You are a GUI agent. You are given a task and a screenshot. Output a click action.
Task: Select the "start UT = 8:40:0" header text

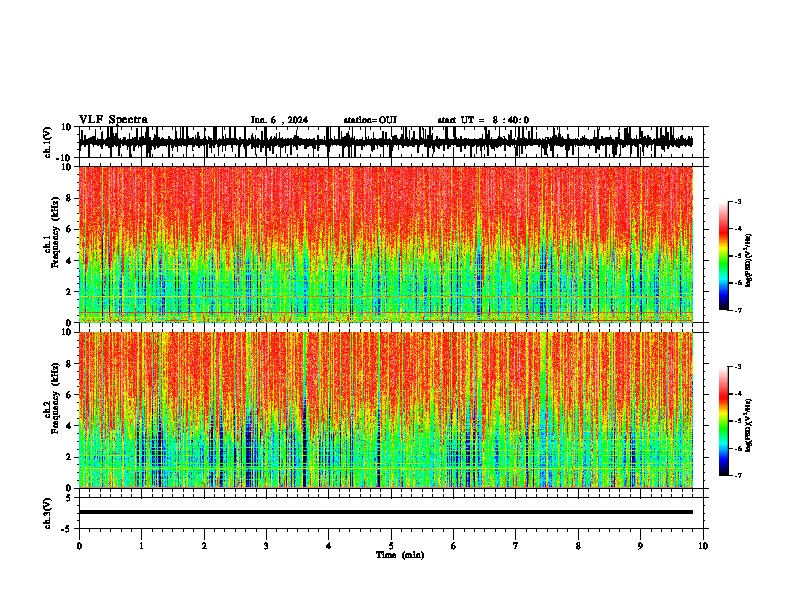[x=483, y=120]
